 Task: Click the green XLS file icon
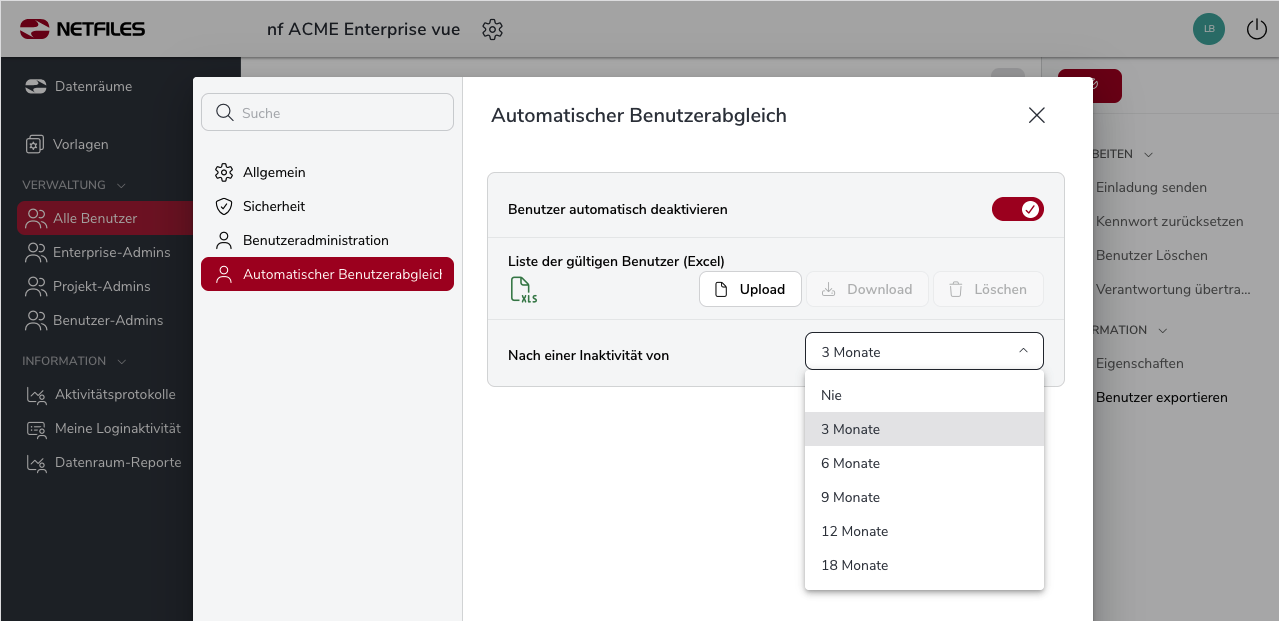point(523,290)
